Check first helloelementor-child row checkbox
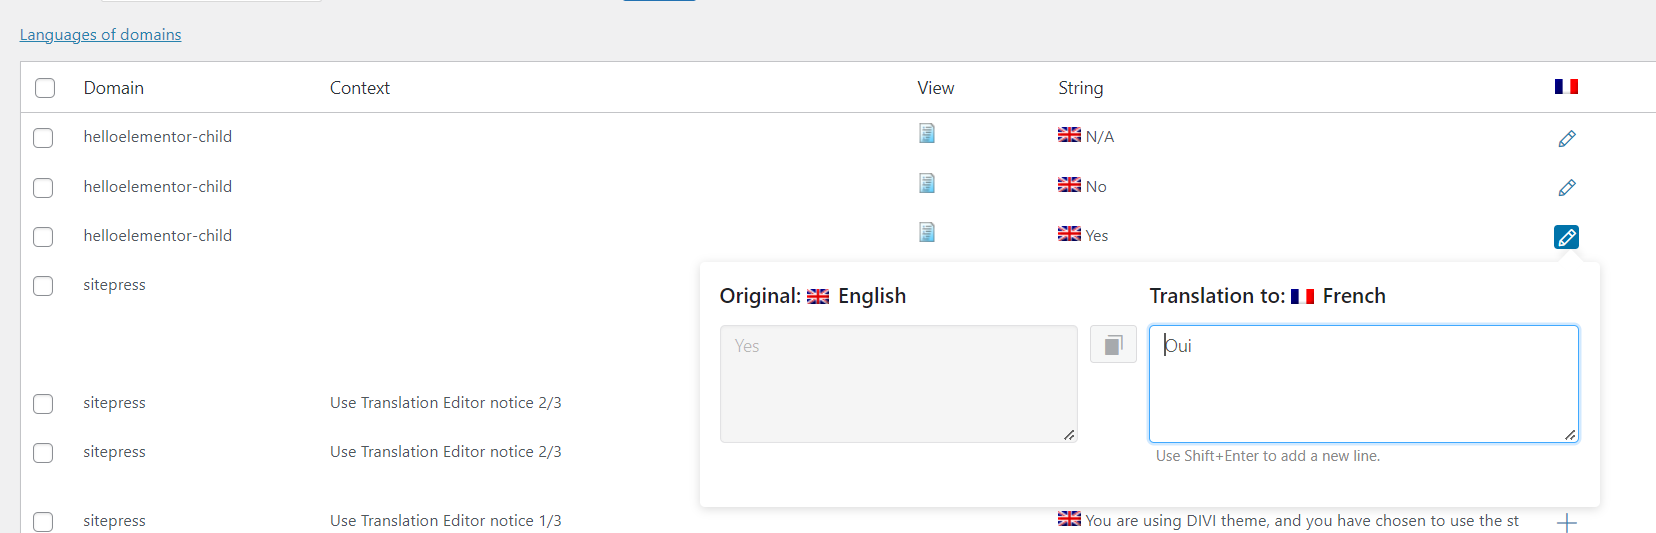Screen dimensions: 1656x533 (x=43, y=138)
